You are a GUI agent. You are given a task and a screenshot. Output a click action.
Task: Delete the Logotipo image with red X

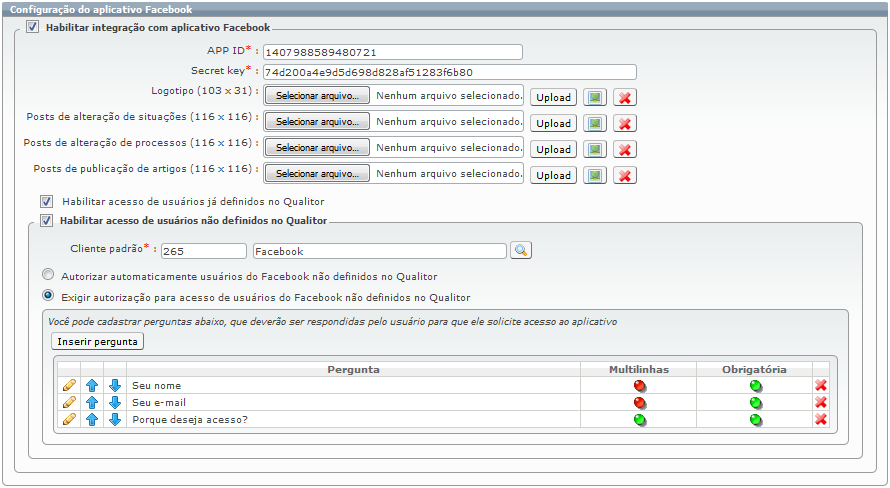pos(625,97)
